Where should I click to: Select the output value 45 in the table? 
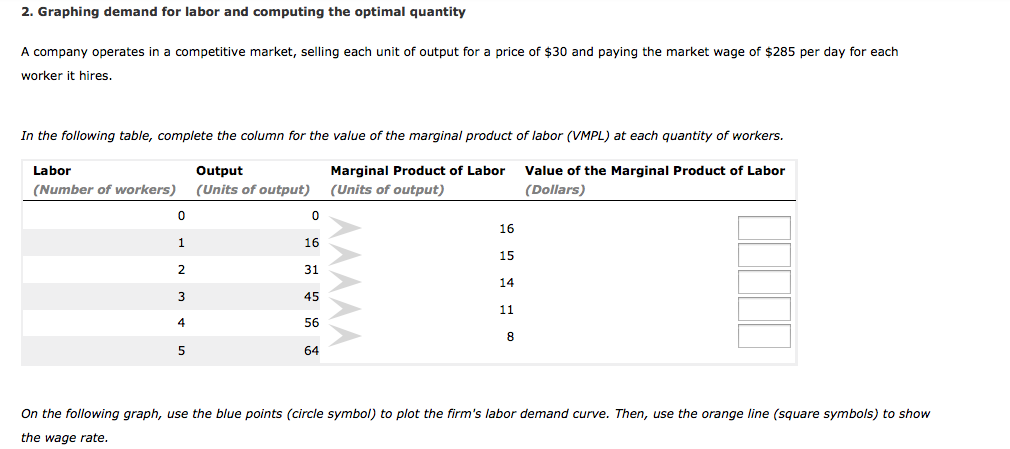311,296
